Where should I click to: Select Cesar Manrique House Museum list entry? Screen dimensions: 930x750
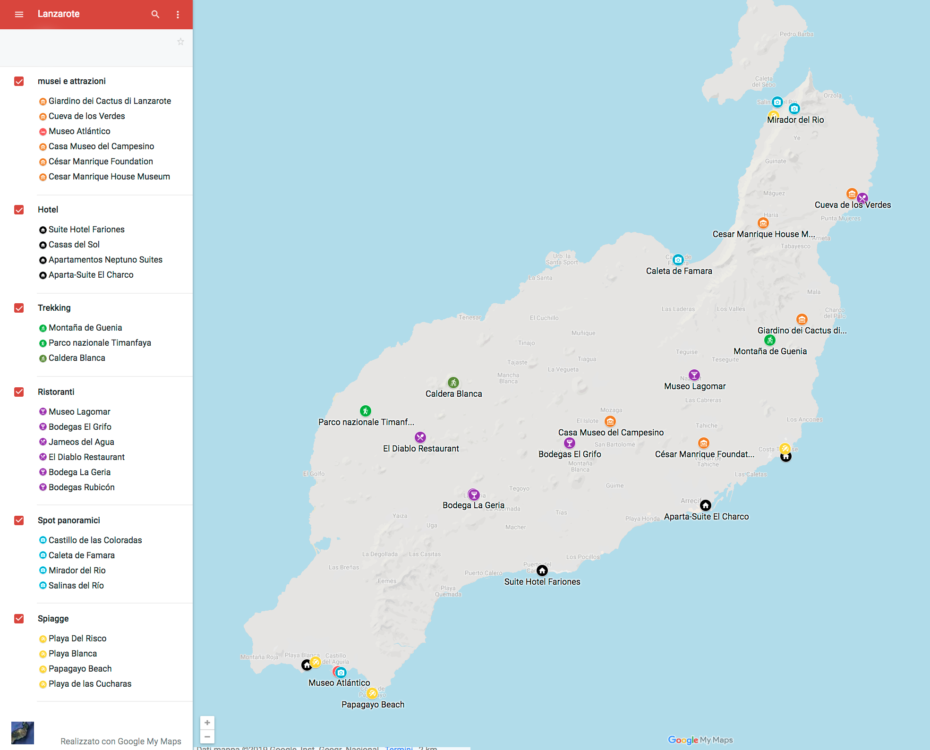tap(109, 177)
